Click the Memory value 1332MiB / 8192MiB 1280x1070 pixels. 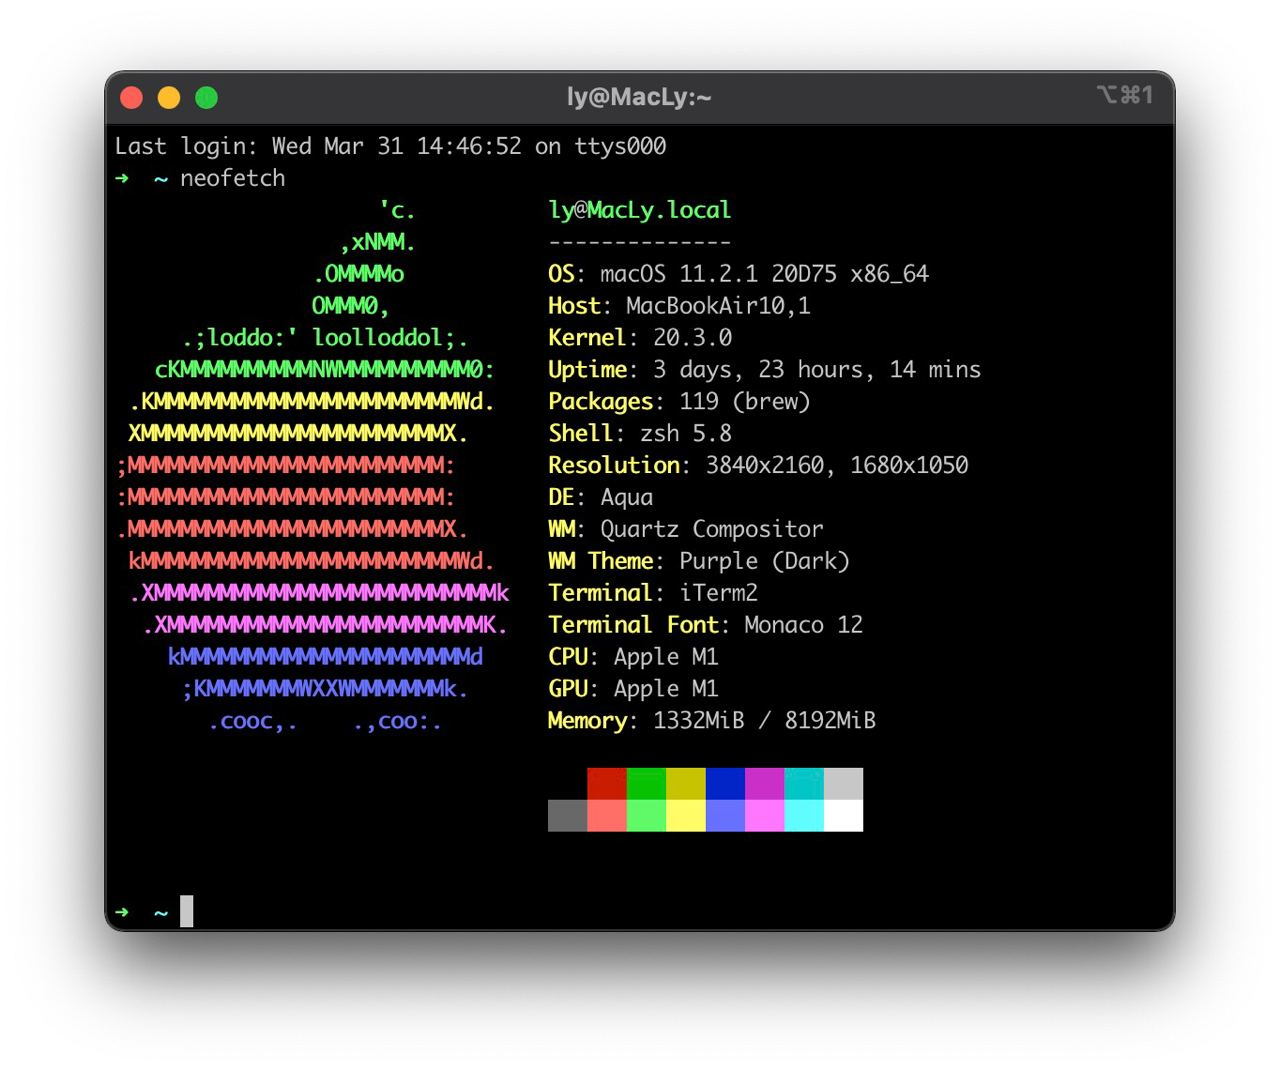pos(764,721)
